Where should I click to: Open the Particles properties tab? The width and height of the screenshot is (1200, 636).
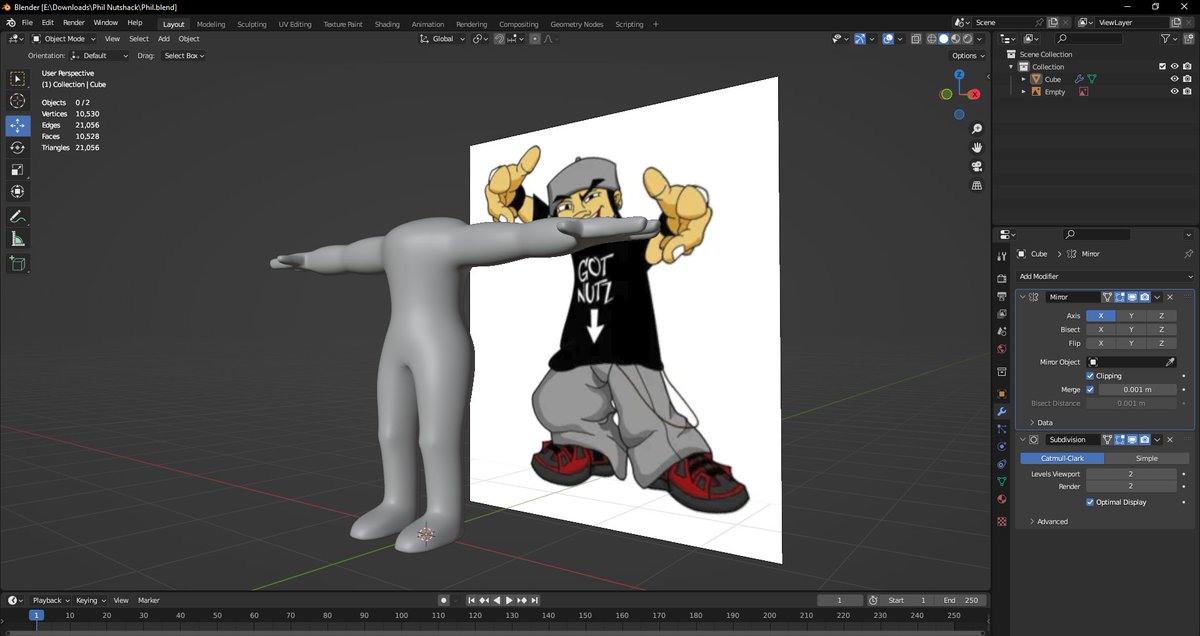point(1002,429)
